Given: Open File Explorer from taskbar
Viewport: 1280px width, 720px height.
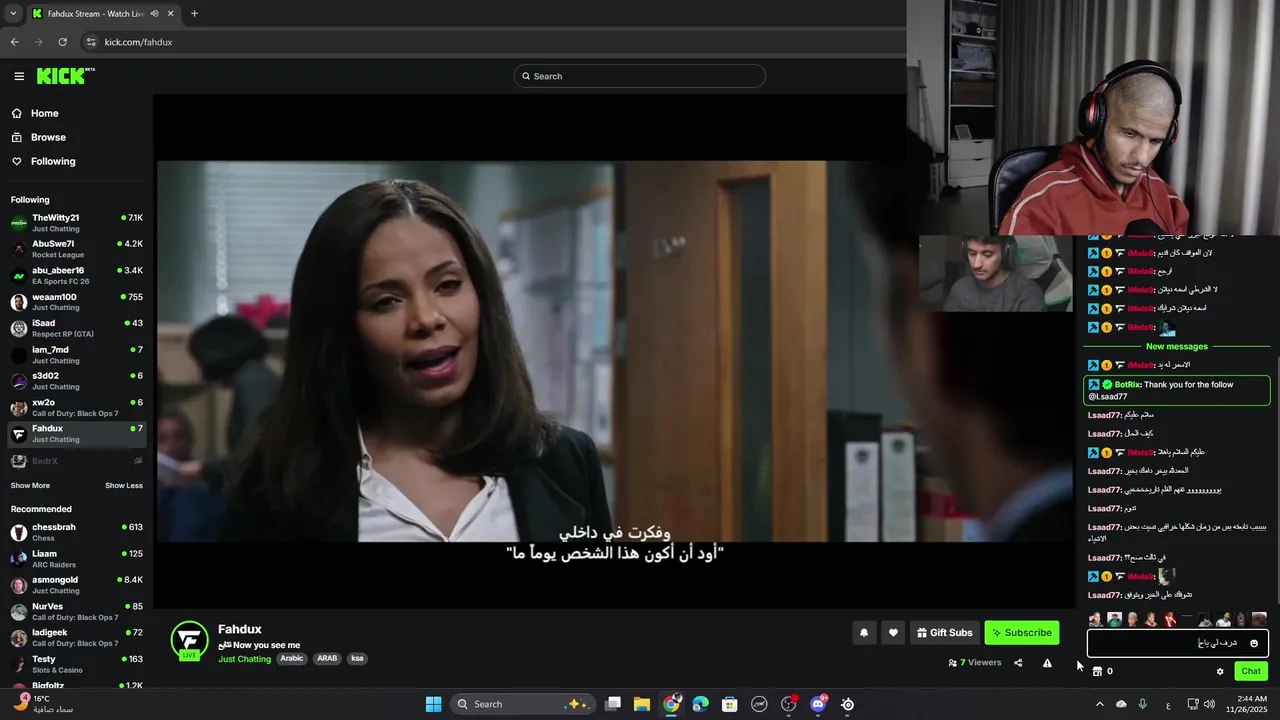Looking at the screenshot, I should pyautogui.click(x=642, y=704).
